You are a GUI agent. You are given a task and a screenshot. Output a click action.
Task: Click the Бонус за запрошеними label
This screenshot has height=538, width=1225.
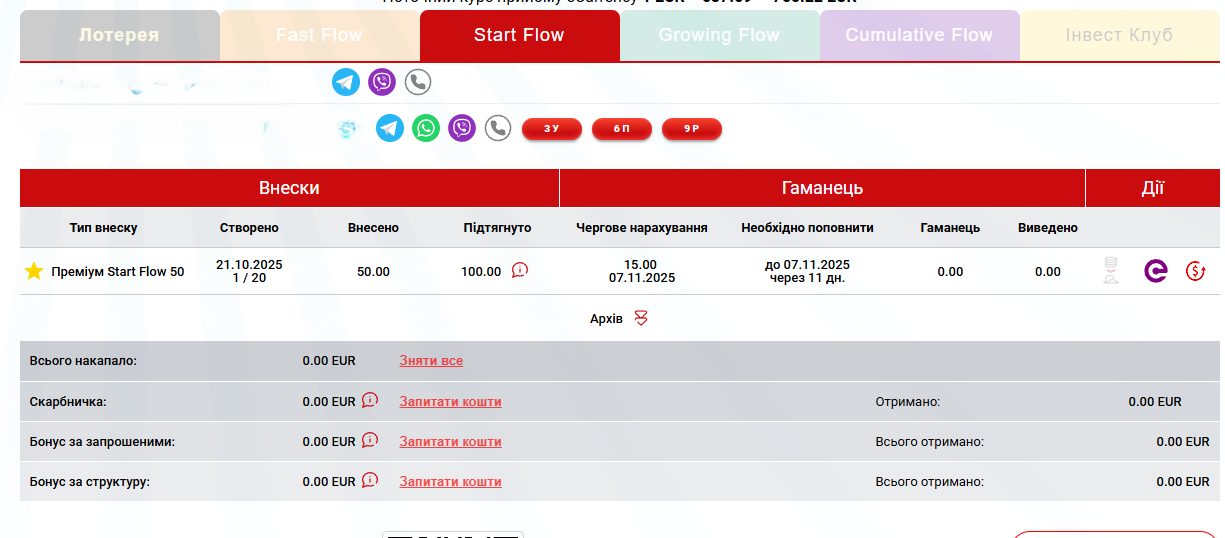click(102, 441)
